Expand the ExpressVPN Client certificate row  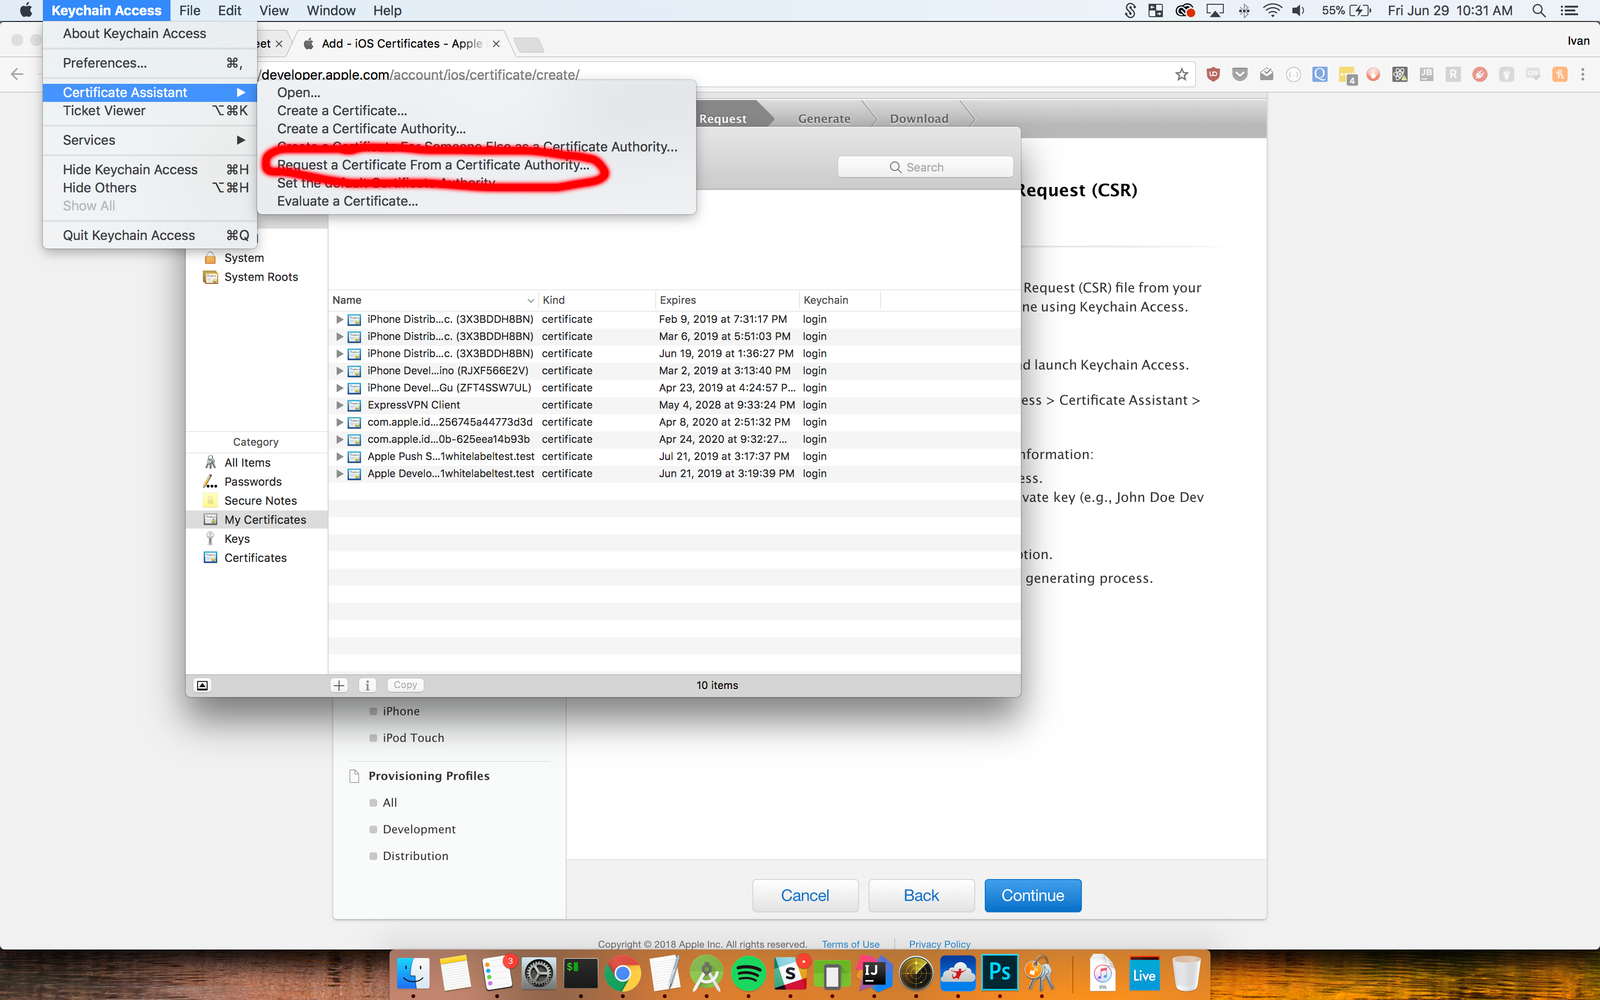pyautogui.click(x=339, y=405)
